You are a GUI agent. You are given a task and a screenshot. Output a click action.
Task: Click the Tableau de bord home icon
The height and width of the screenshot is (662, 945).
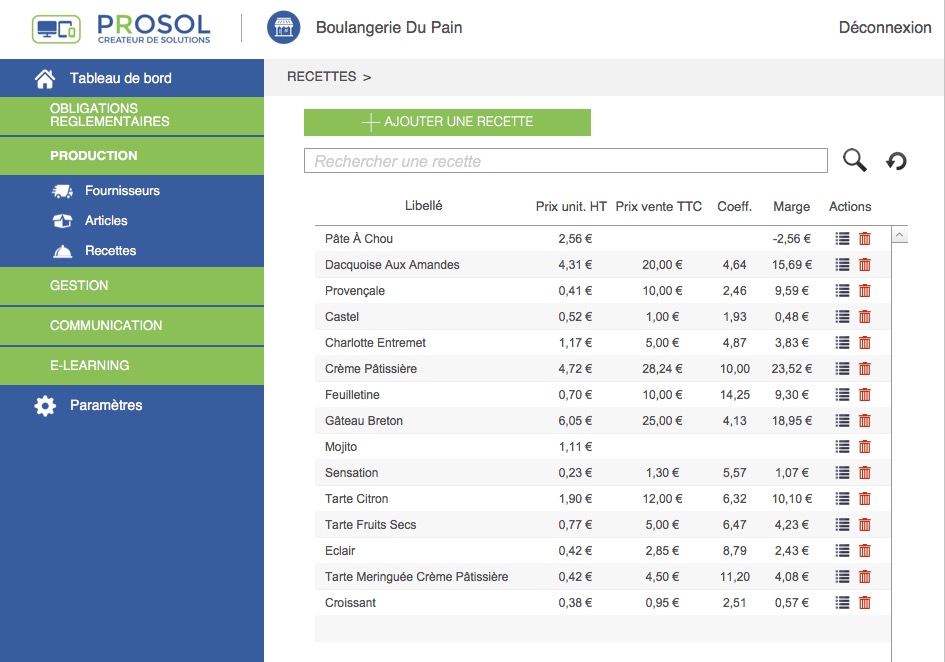click(45, 79)
